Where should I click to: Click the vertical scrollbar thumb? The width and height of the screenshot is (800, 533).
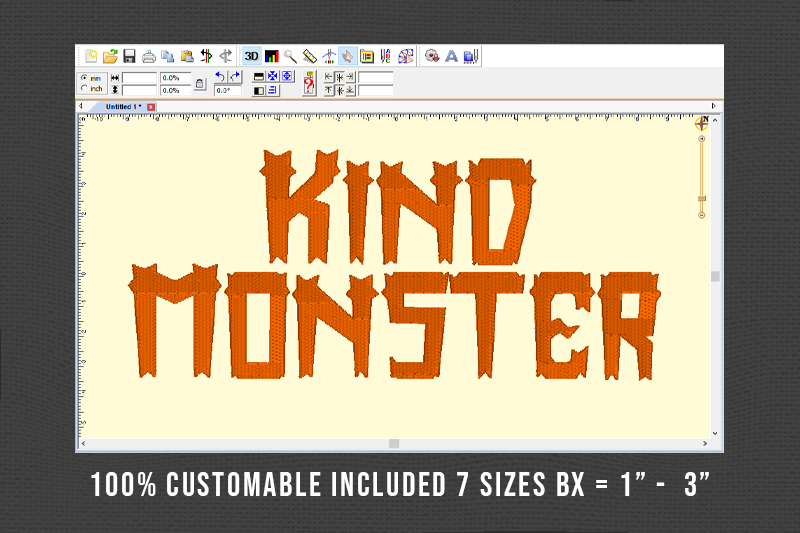(715, 276)
